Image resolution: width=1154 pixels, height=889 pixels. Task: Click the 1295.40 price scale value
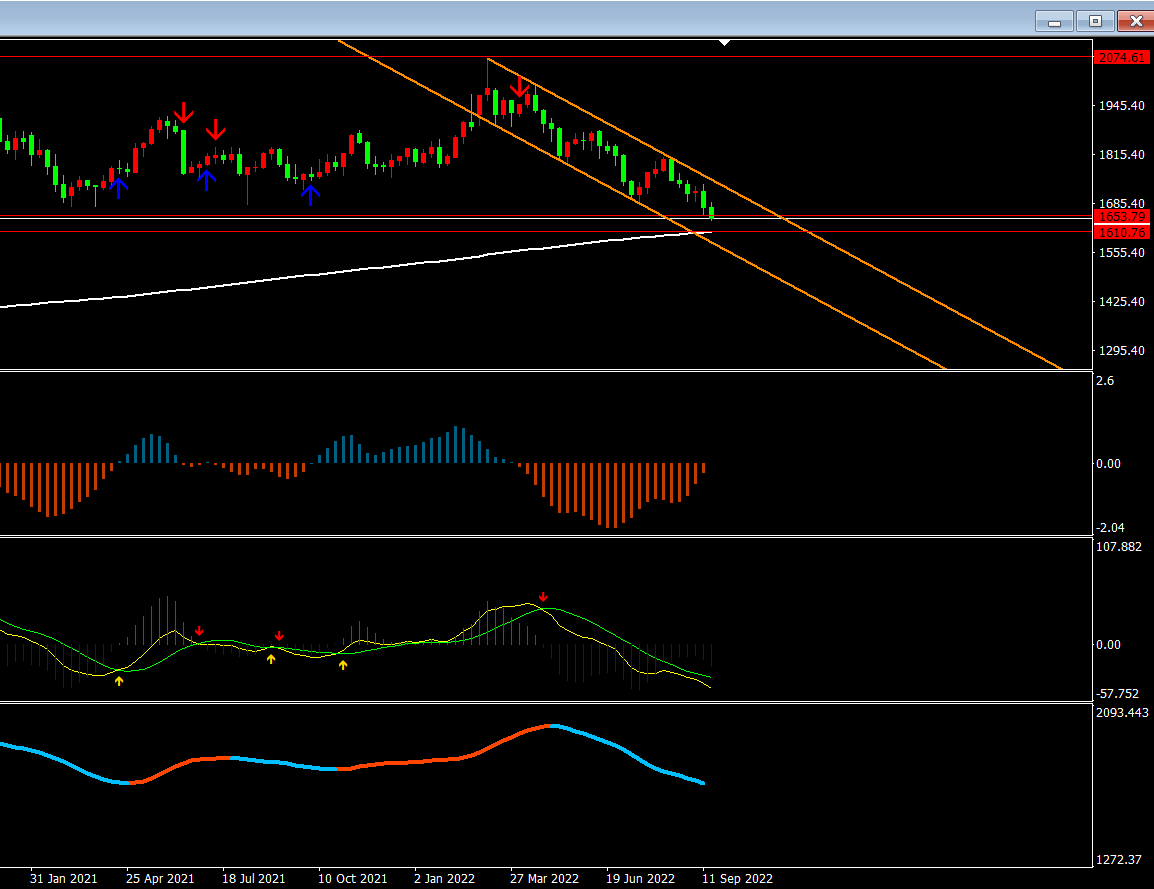[1122, 350]
